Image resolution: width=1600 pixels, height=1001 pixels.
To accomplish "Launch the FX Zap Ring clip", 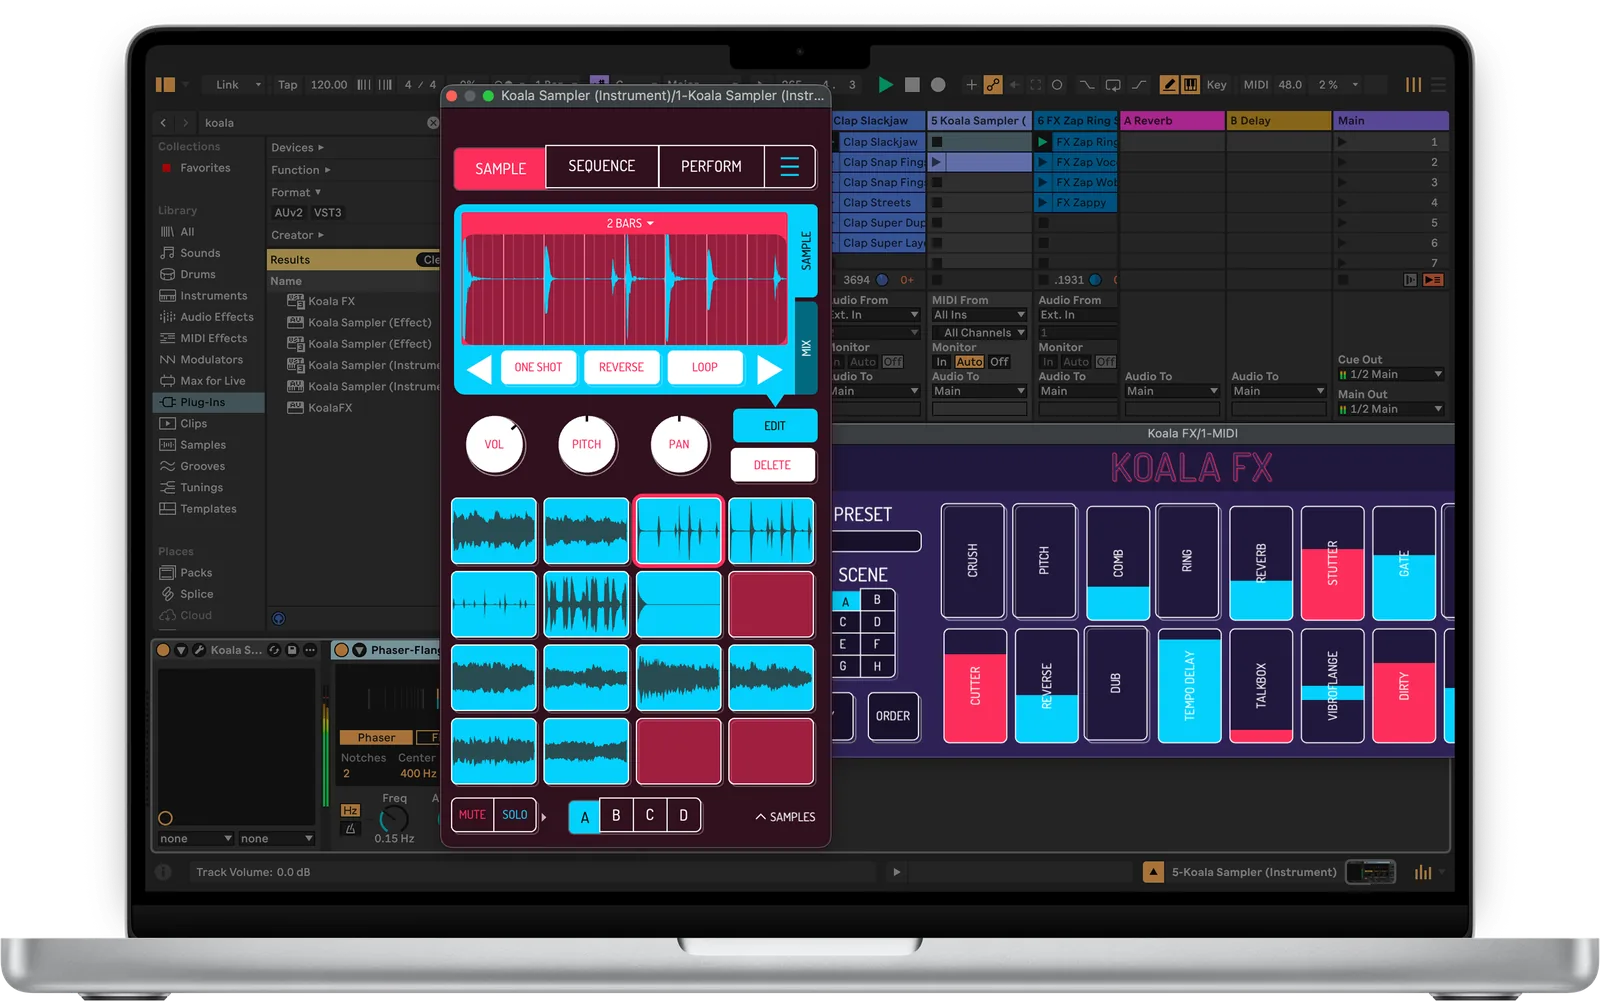I will (1043, 142).
